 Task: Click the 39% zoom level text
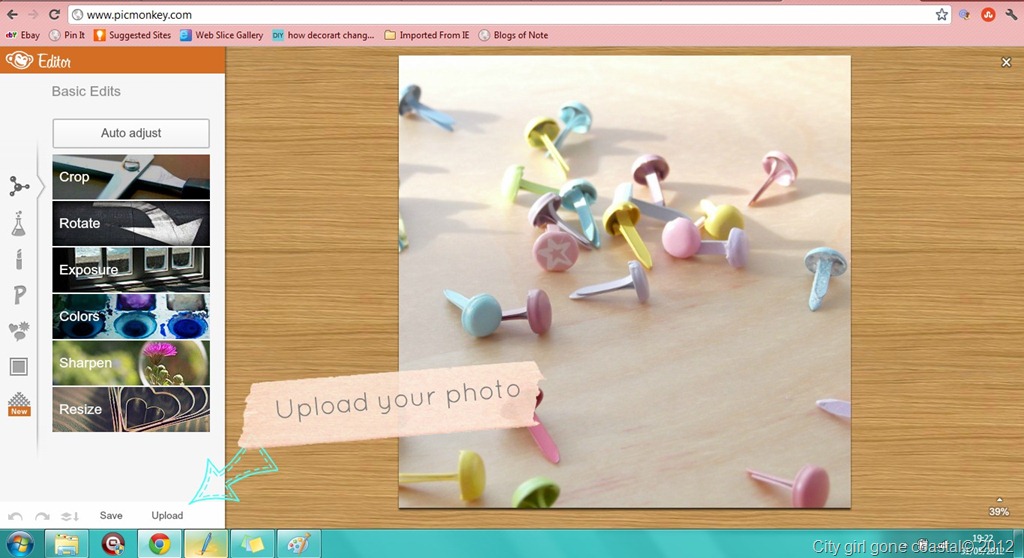(x=999, y=512)
